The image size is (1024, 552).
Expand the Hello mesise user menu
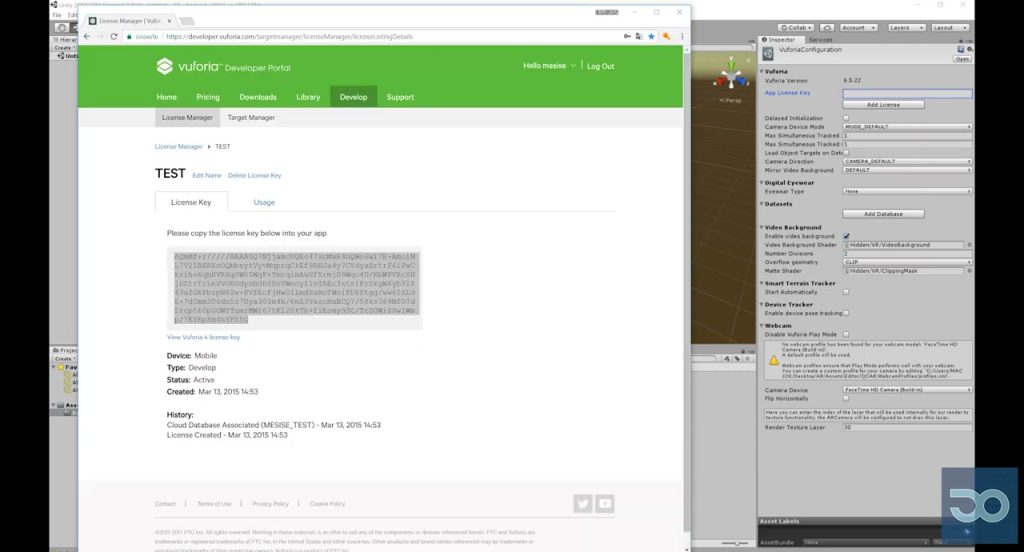pos(549,66)
